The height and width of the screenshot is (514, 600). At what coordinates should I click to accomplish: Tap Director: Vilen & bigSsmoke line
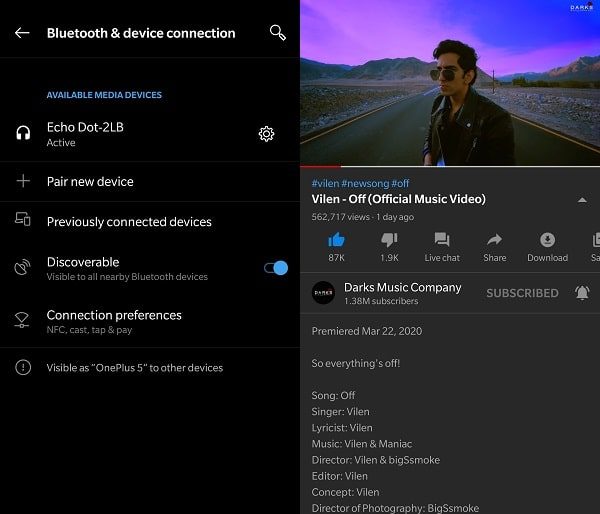click(376, 460)
